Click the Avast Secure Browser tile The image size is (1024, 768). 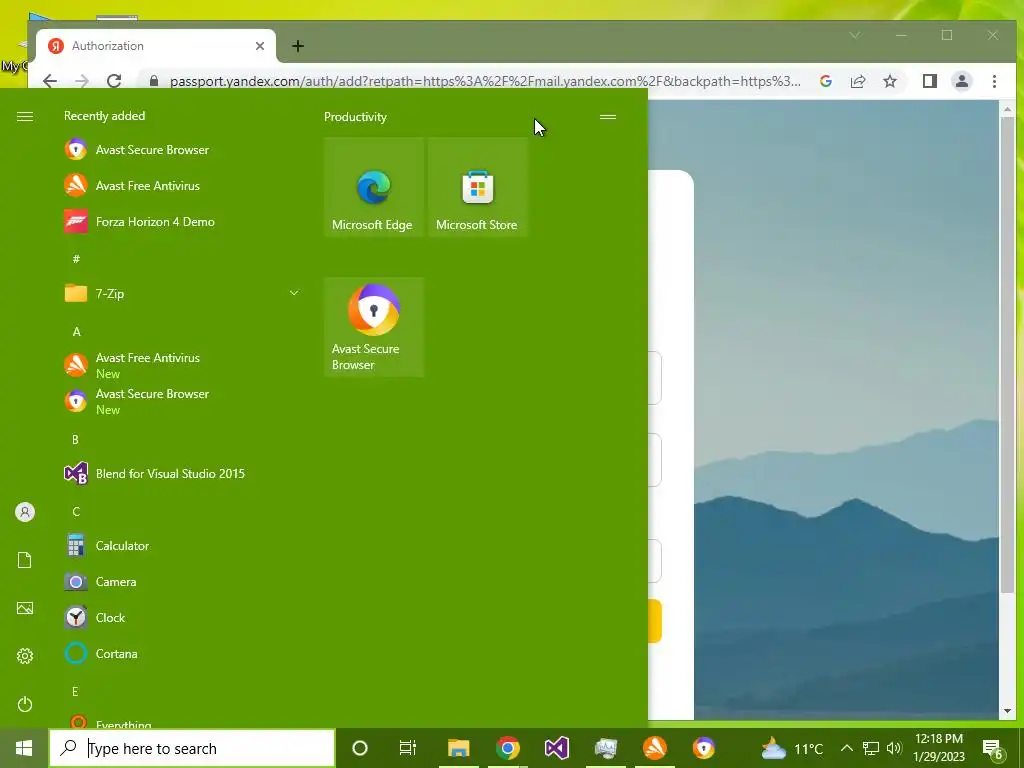pyautogui.click(x=374, y=327)
